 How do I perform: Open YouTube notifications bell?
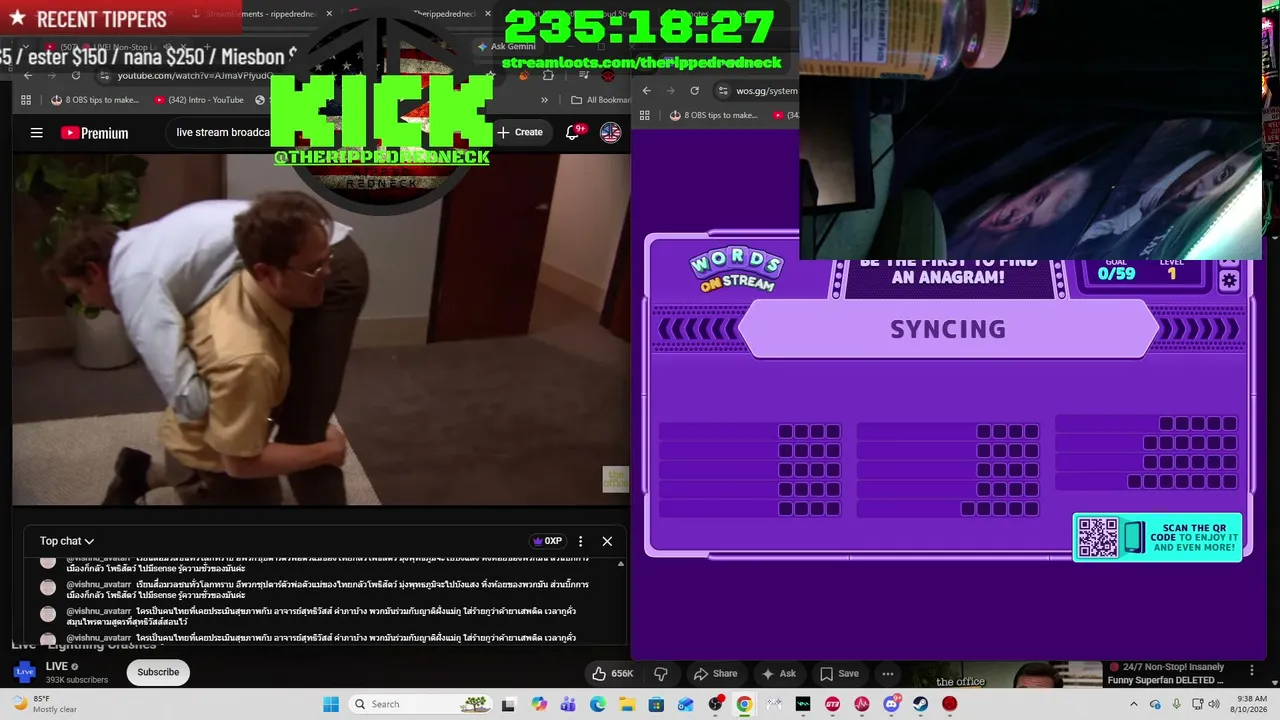click(x=574, y=132)
